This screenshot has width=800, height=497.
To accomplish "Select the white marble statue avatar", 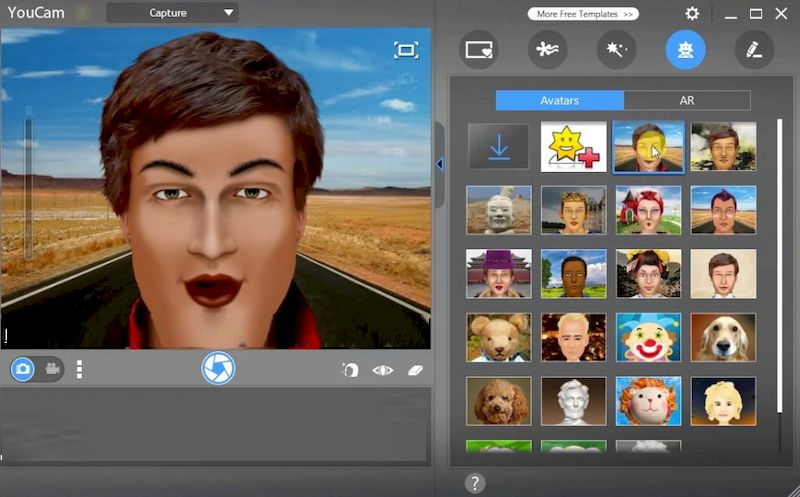I will (573, 402).
